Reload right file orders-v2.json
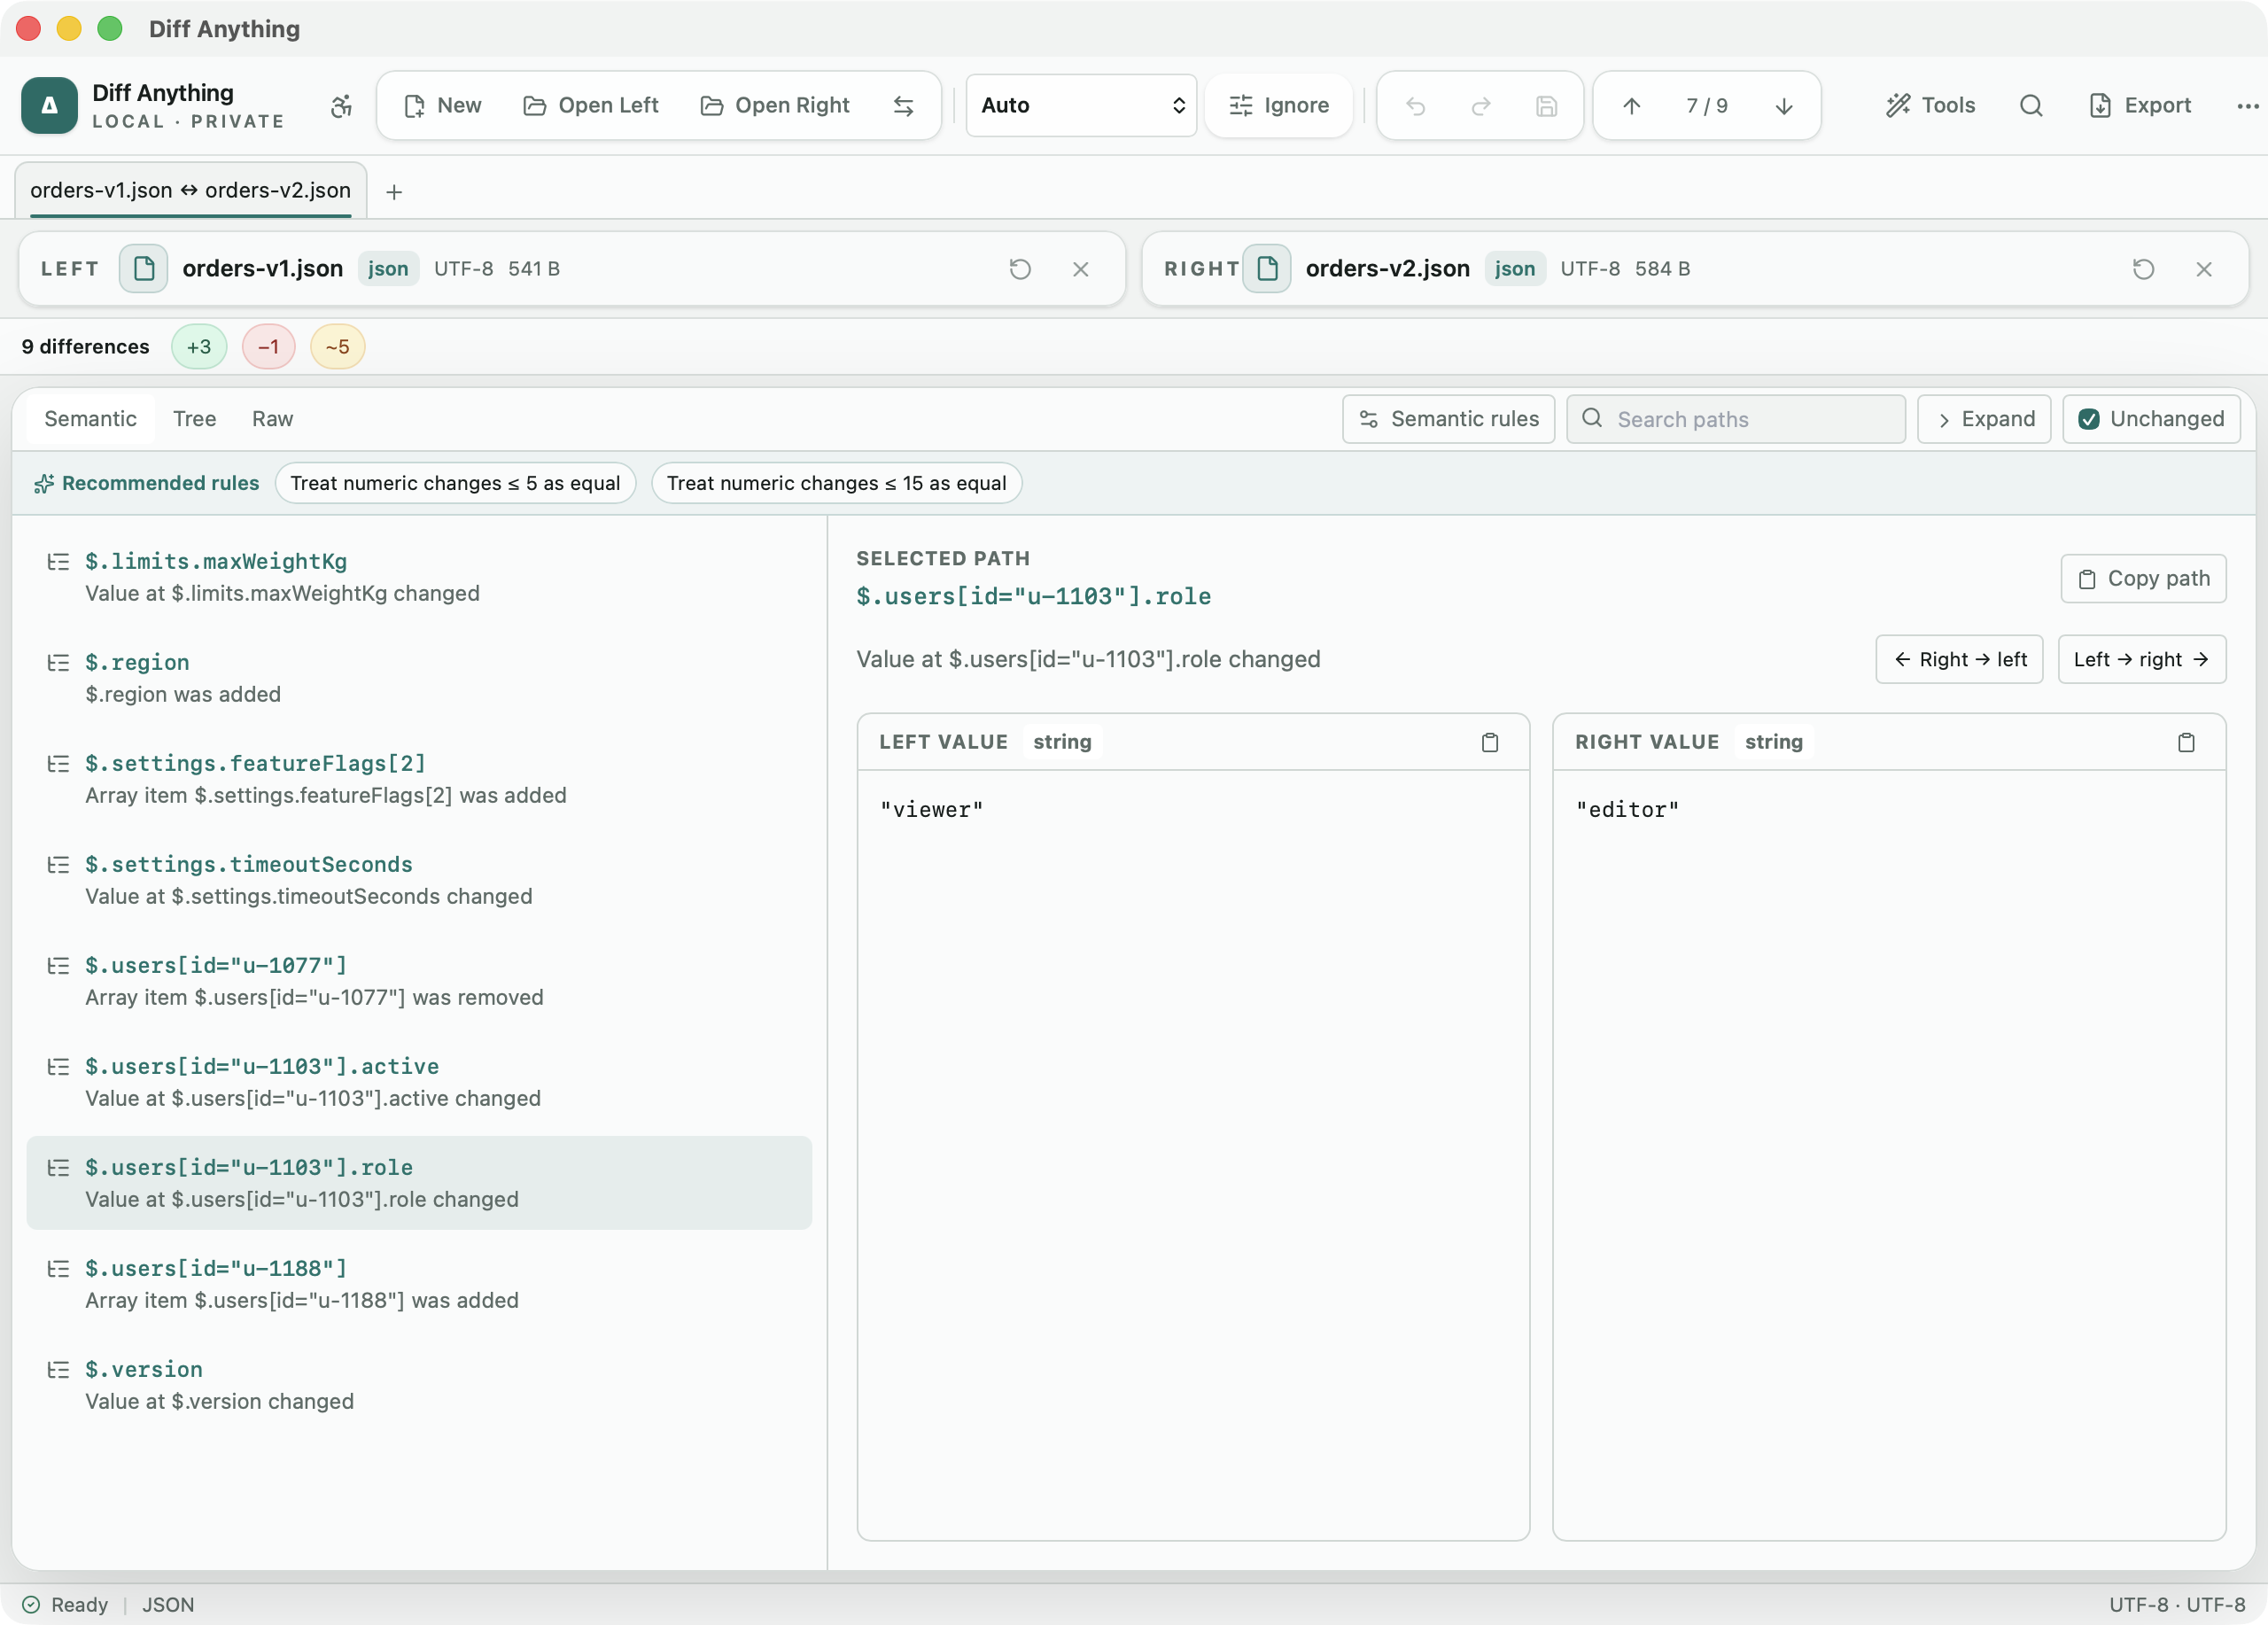The image size is (2268, 1625). coord(2143,269)
